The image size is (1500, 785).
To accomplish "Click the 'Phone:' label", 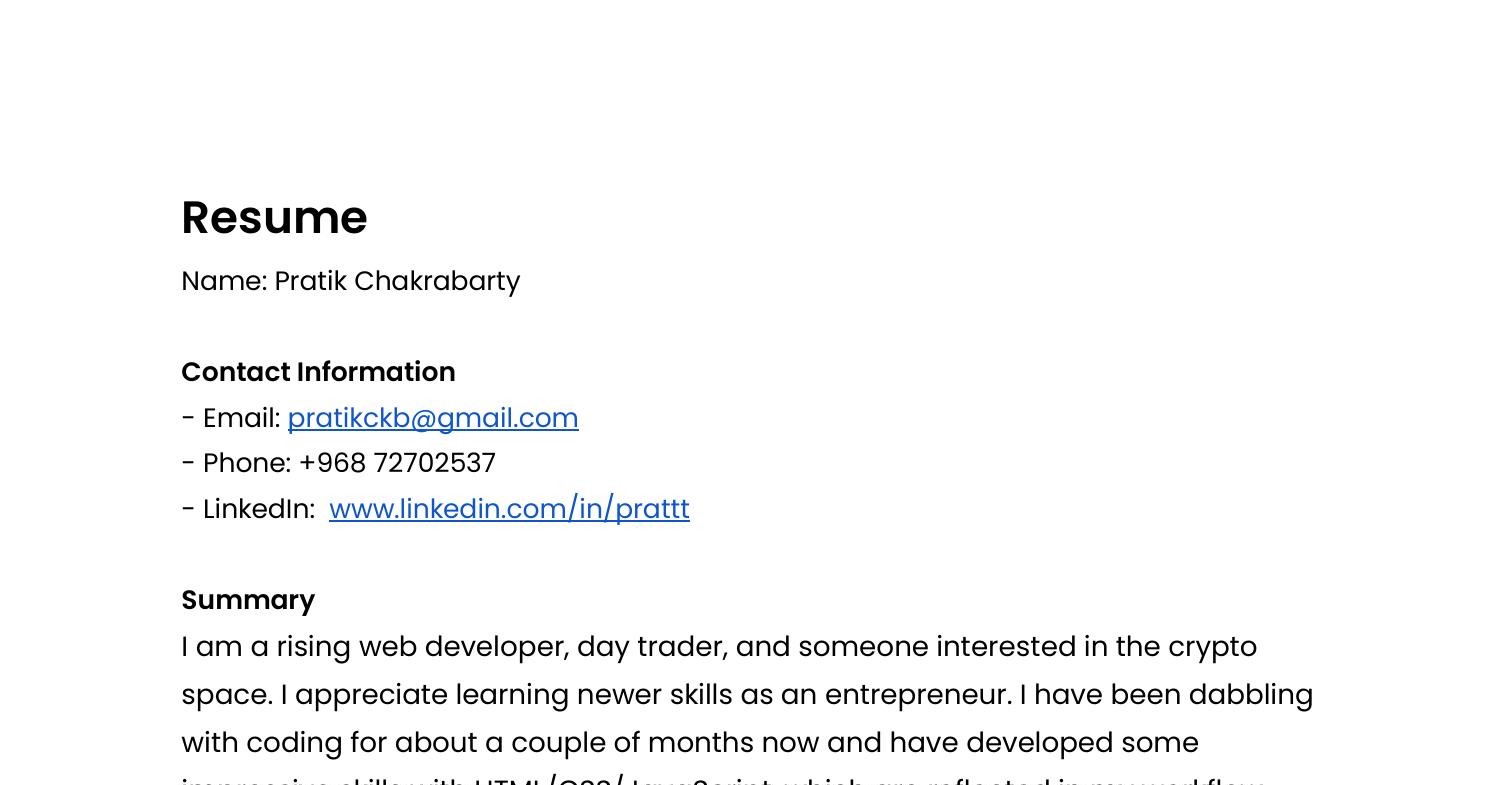I will tap(246, 464).
